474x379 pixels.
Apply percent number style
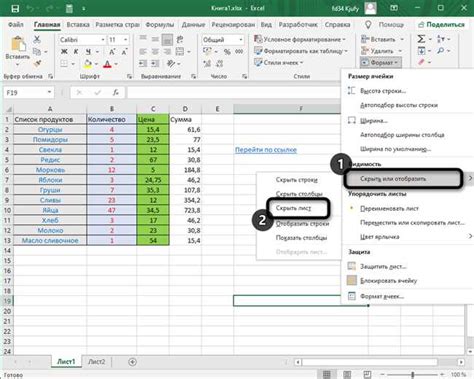(x=227, y=52)
